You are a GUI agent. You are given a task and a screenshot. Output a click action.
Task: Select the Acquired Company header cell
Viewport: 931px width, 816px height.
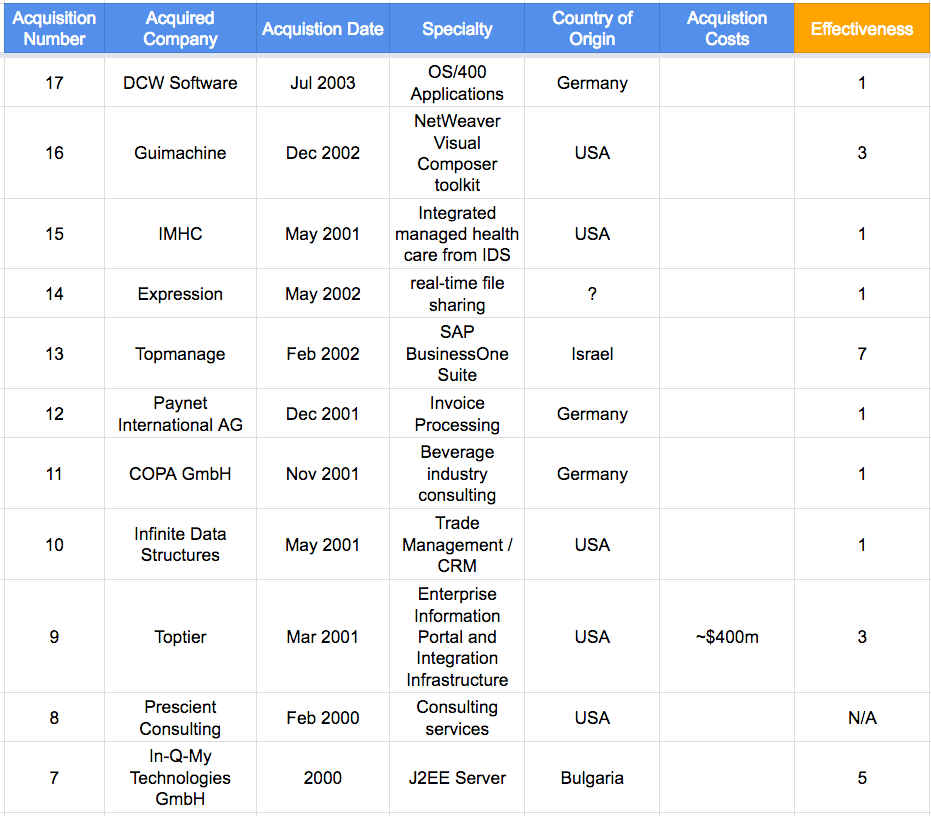[x=180, y=29]
